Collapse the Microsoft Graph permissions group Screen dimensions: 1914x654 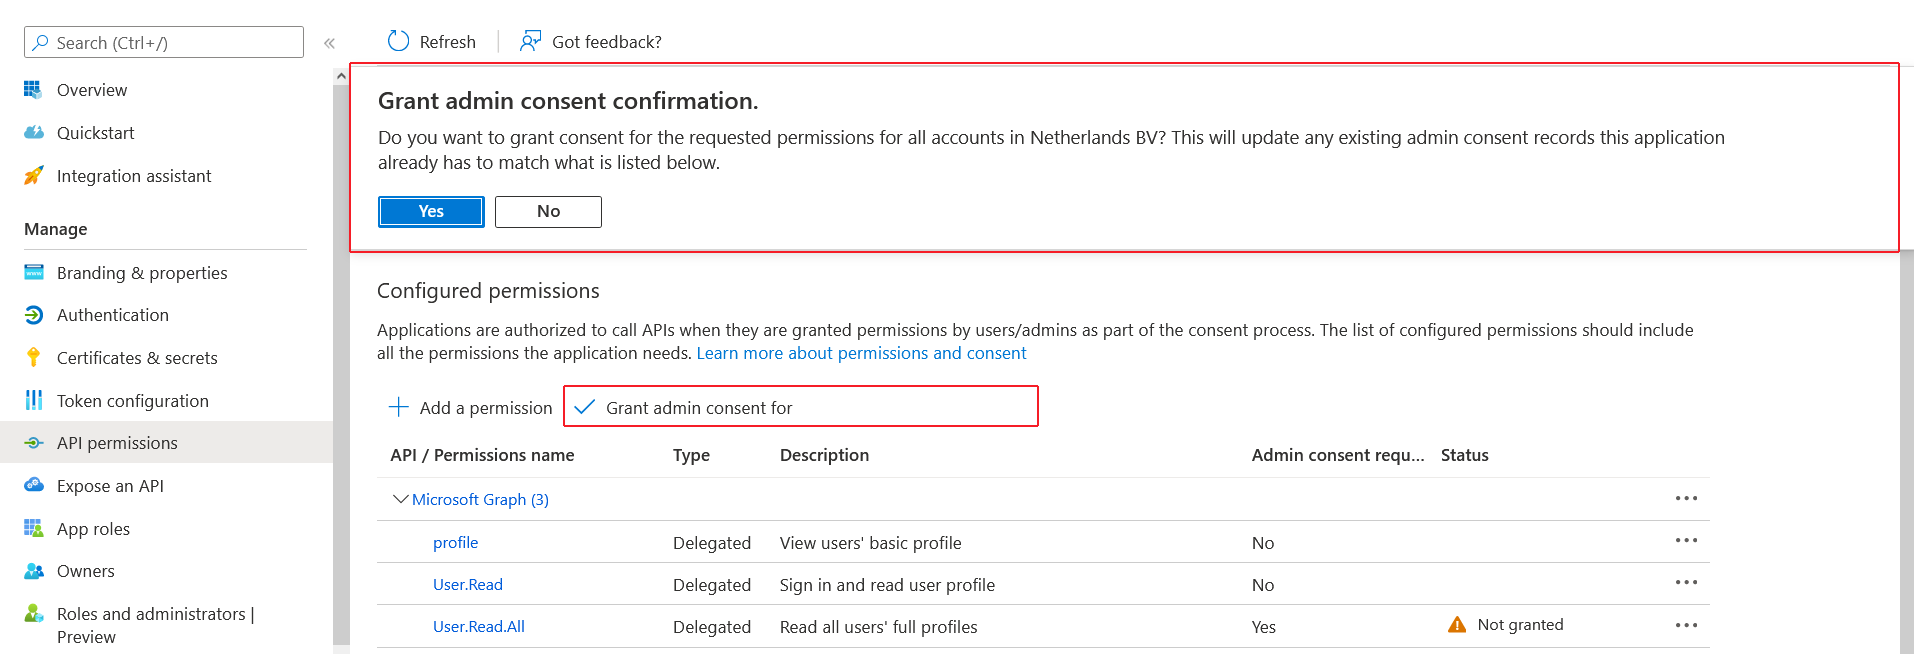(400, 499)
